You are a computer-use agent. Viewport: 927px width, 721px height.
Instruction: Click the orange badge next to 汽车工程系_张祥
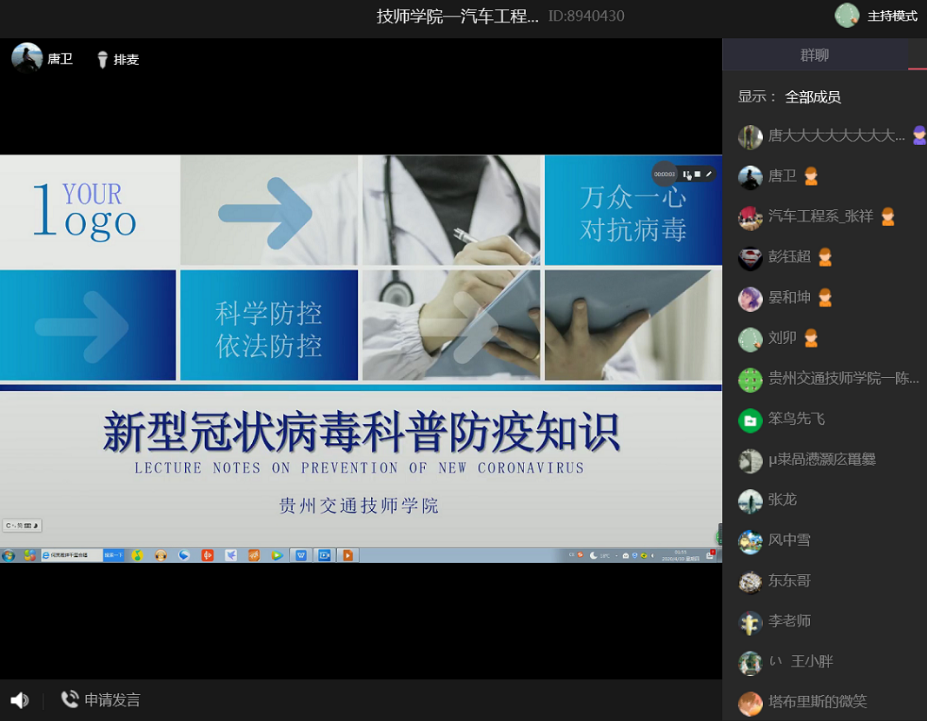pyautogui.click(x=888, y=217)
